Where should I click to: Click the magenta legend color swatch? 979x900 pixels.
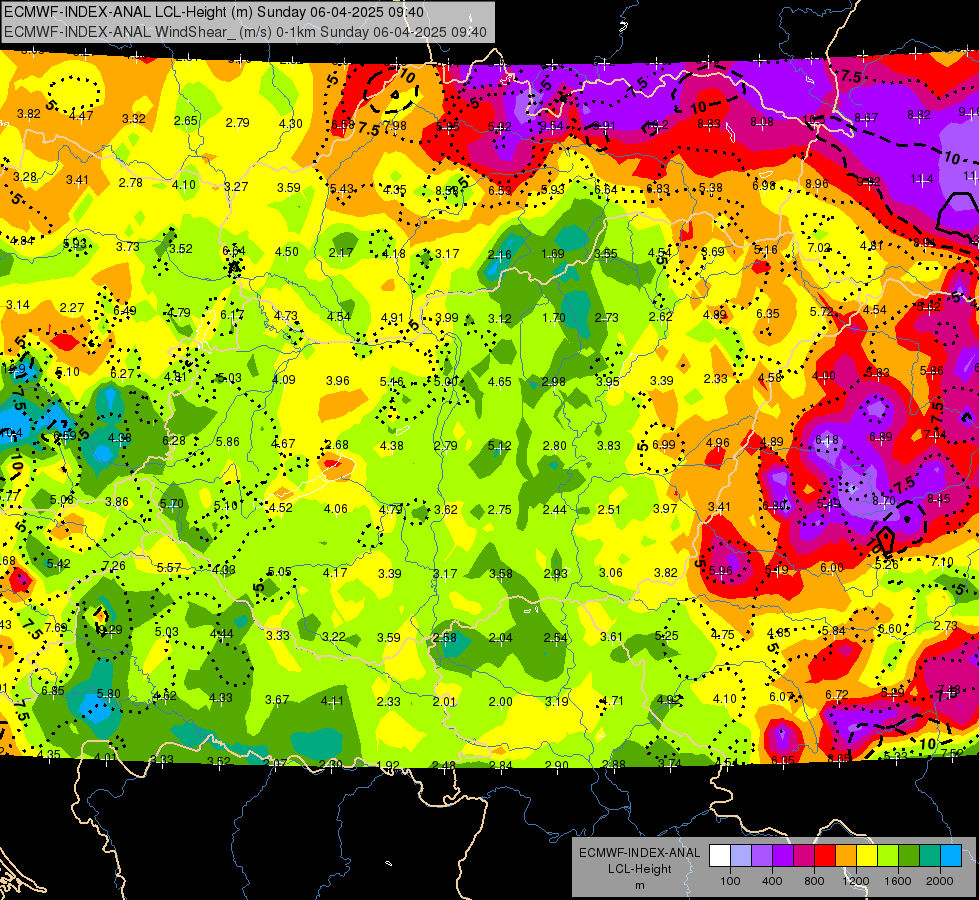[x=804, y=856]
